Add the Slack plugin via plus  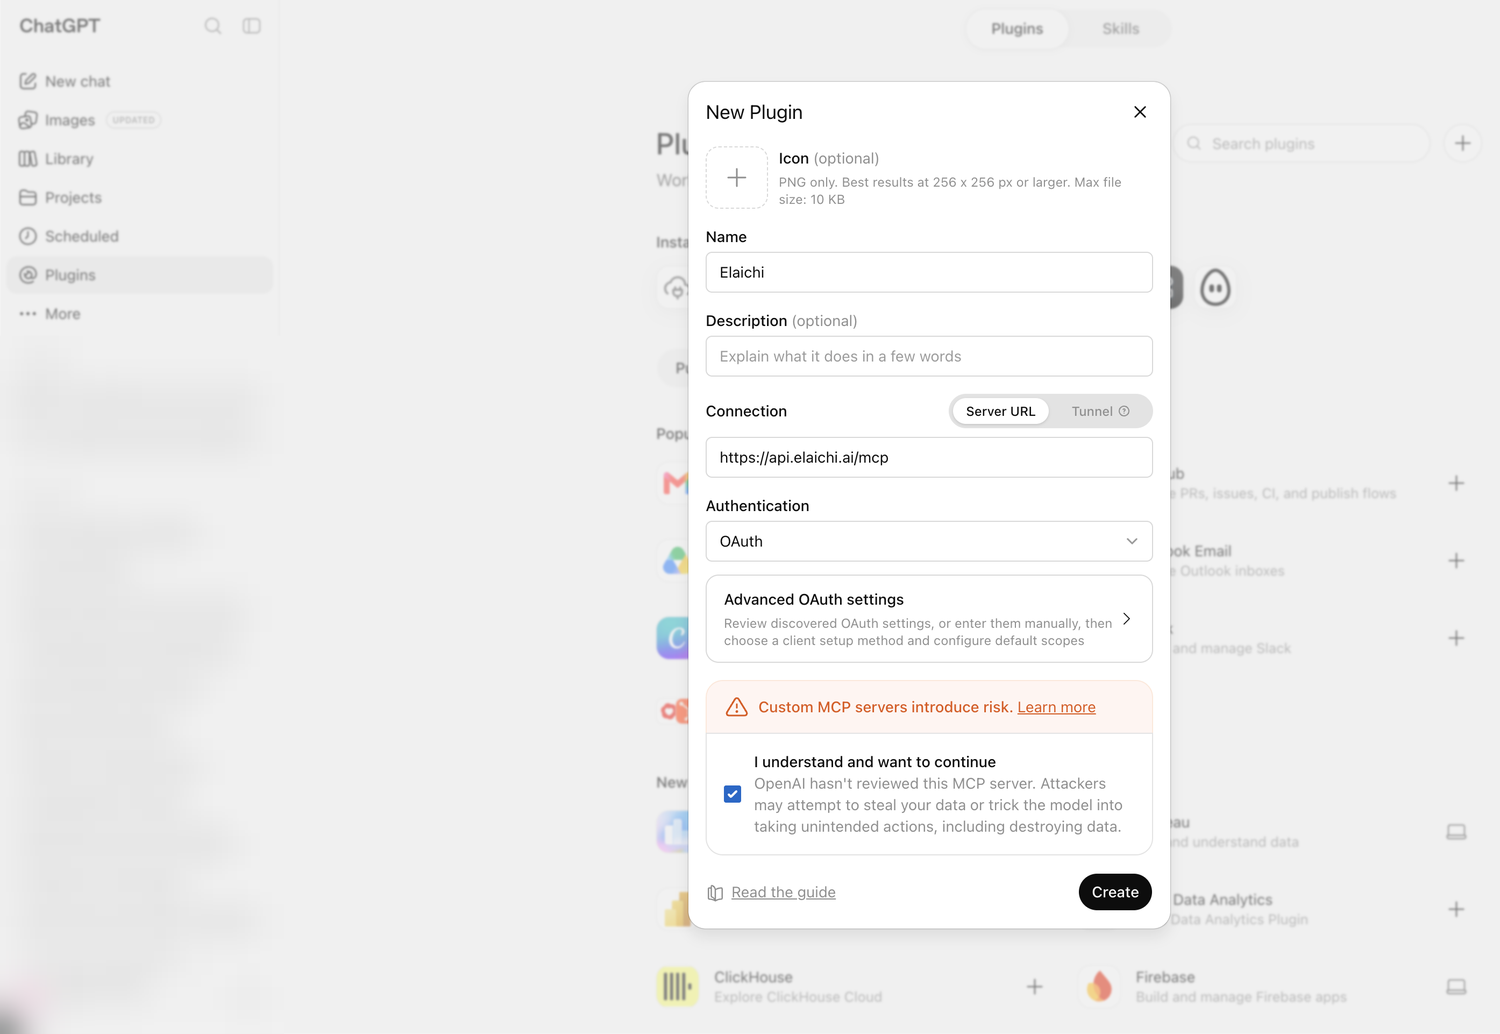click(x=1456, y=638)
